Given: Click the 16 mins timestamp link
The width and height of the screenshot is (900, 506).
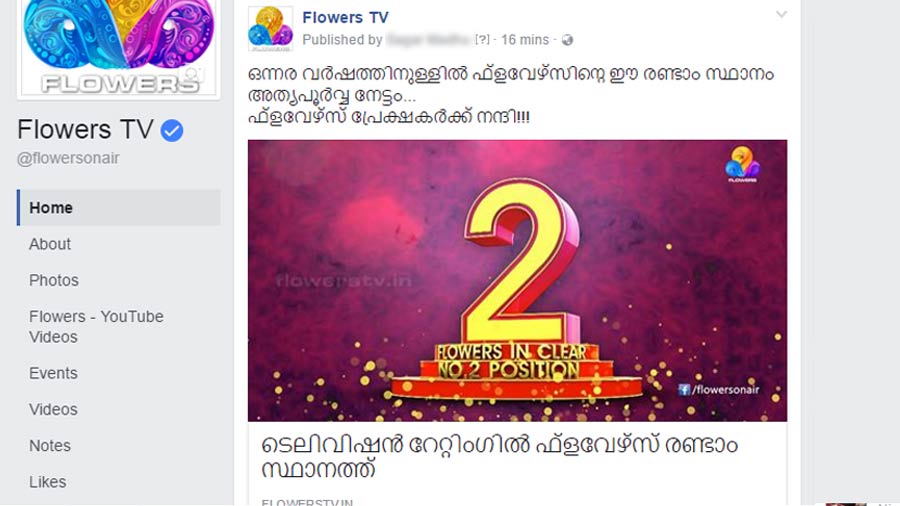Looking at the screenshot, I should (x=525, y=40).
